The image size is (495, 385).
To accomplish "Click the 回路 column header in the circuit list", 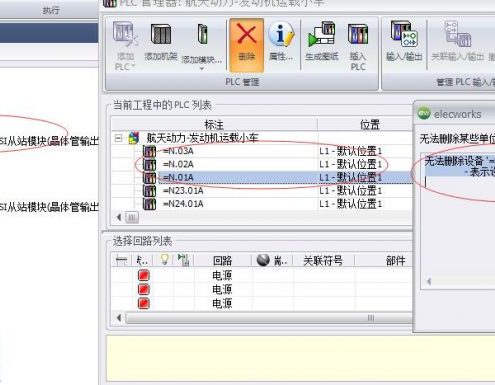I will (222, 260).
